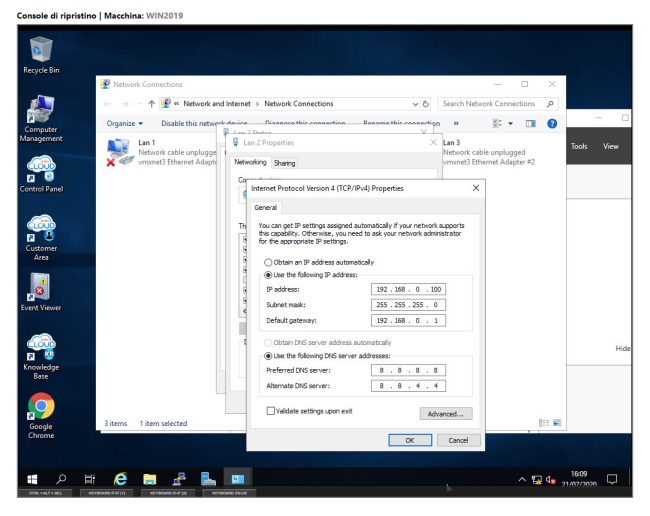Launch Internet Explorer from the taskbar

click(121, 479)
